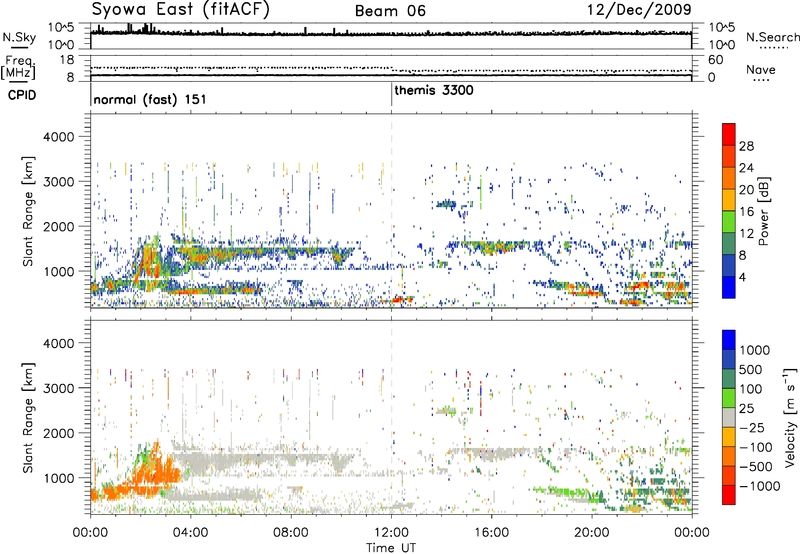800x554 pixels.
Task: Select the 'N.Search' legend label
Action: (x=772, y=37)
